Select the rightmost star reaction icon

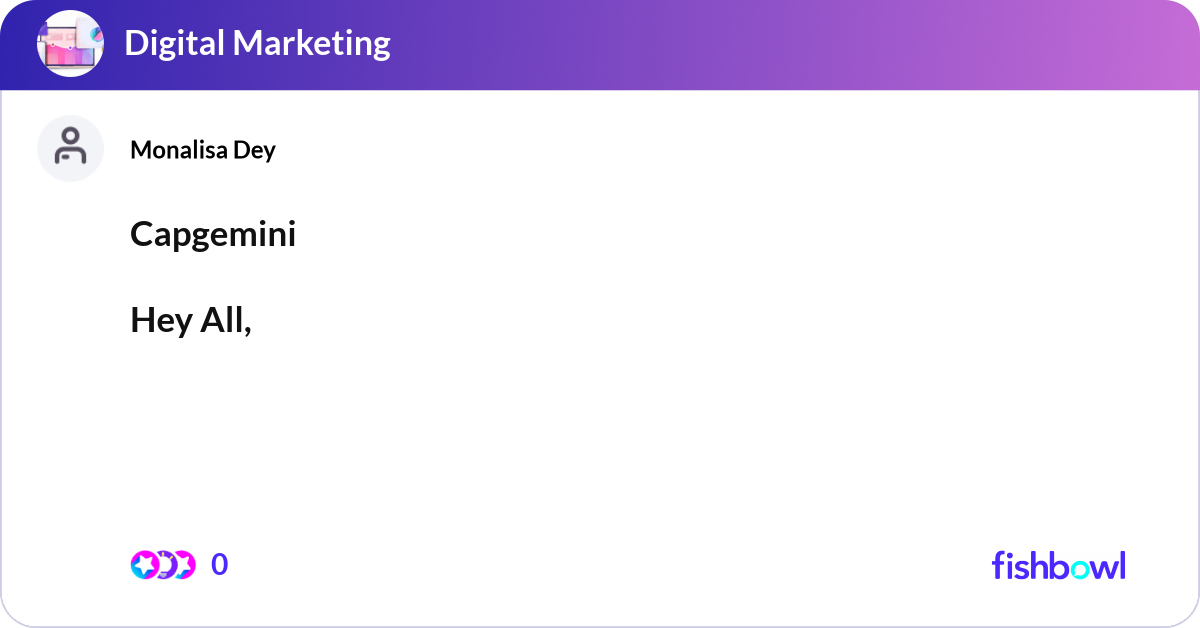coord(183,565)
